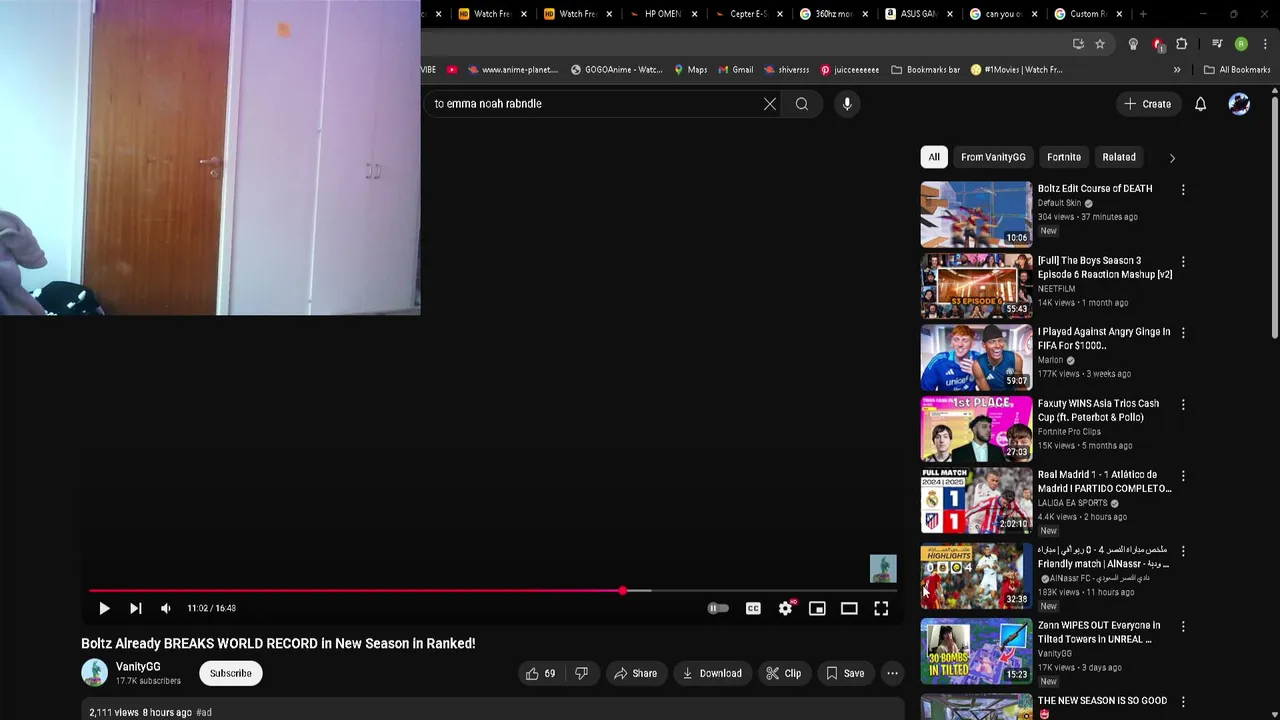Toggle autoplay switch in player
Screen dimensions: 1280x720
click(718, 608)
